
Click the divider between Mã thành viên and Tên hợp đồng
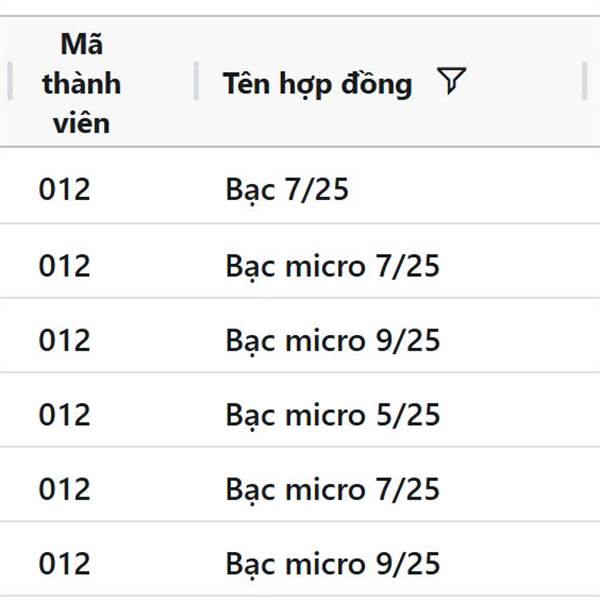pos(196,81)
